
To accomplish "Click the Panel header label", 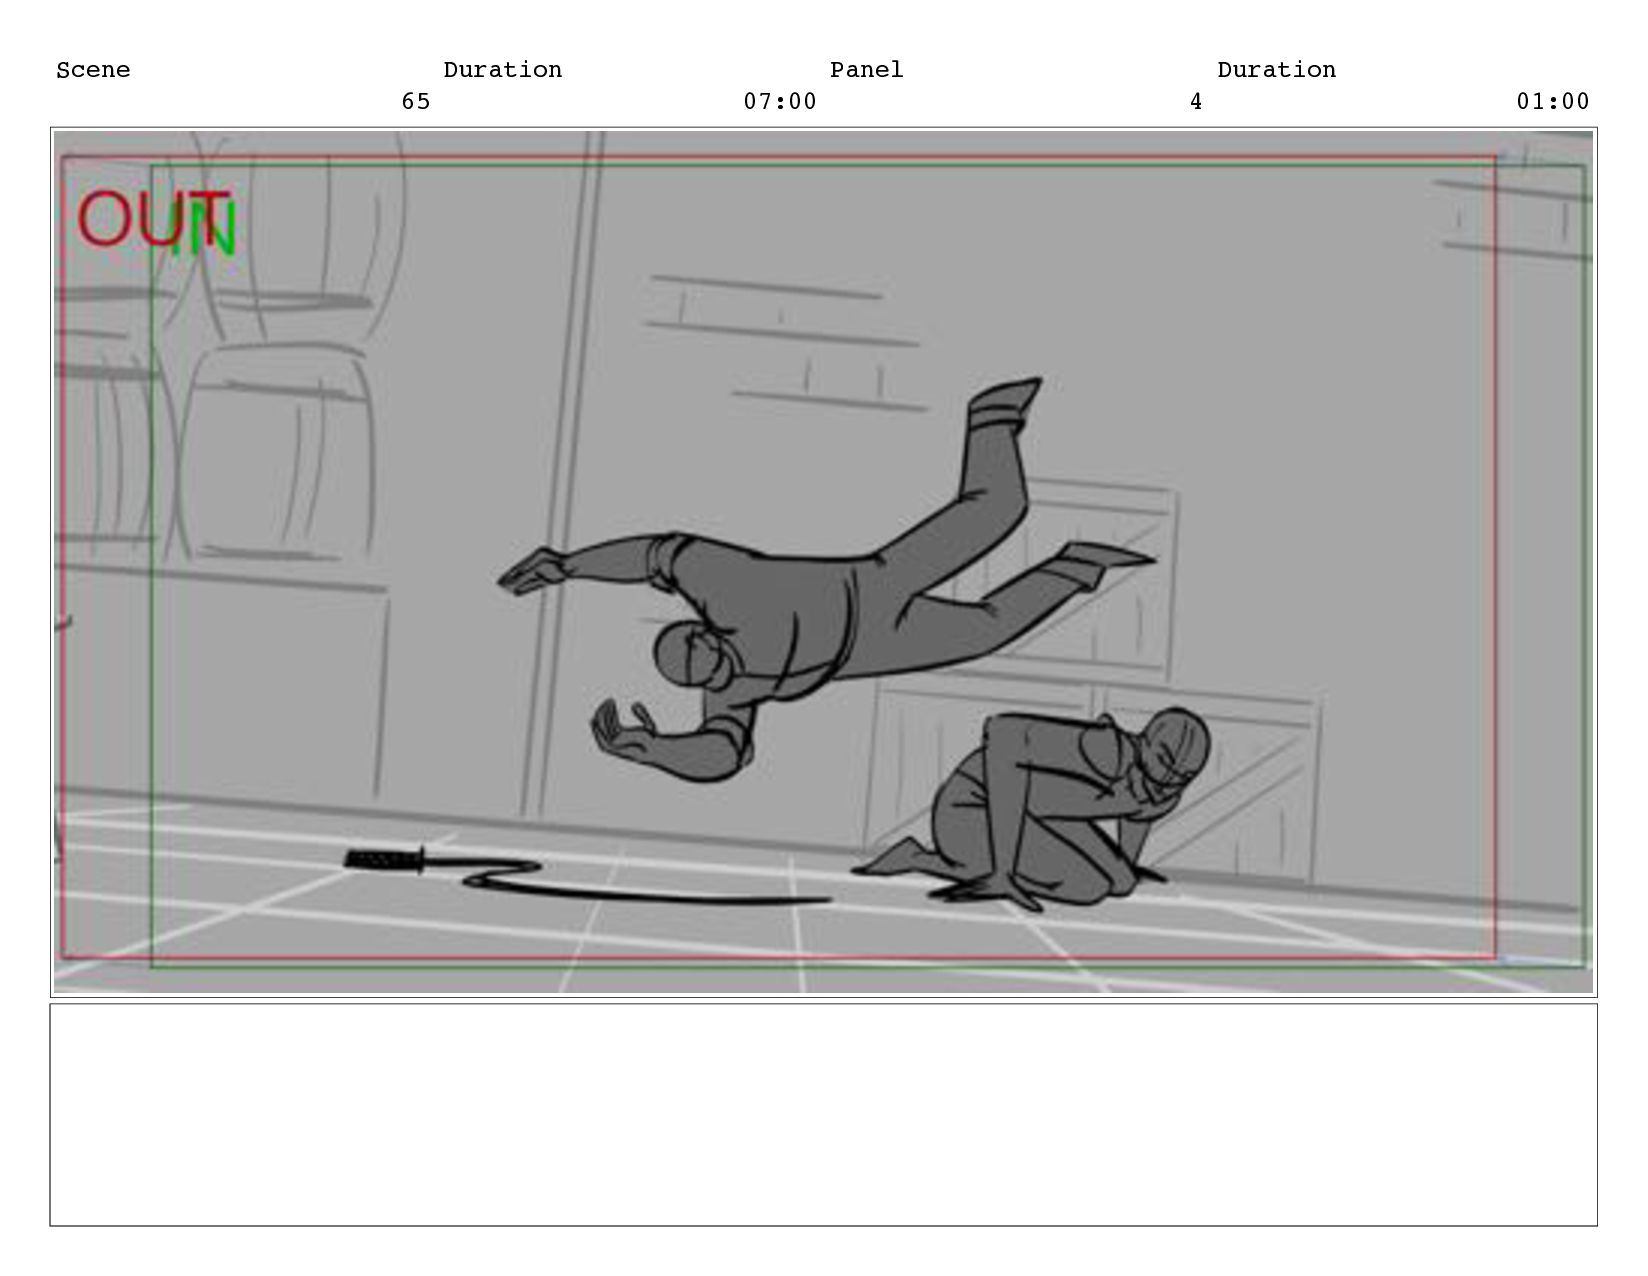I will point(866,70).
